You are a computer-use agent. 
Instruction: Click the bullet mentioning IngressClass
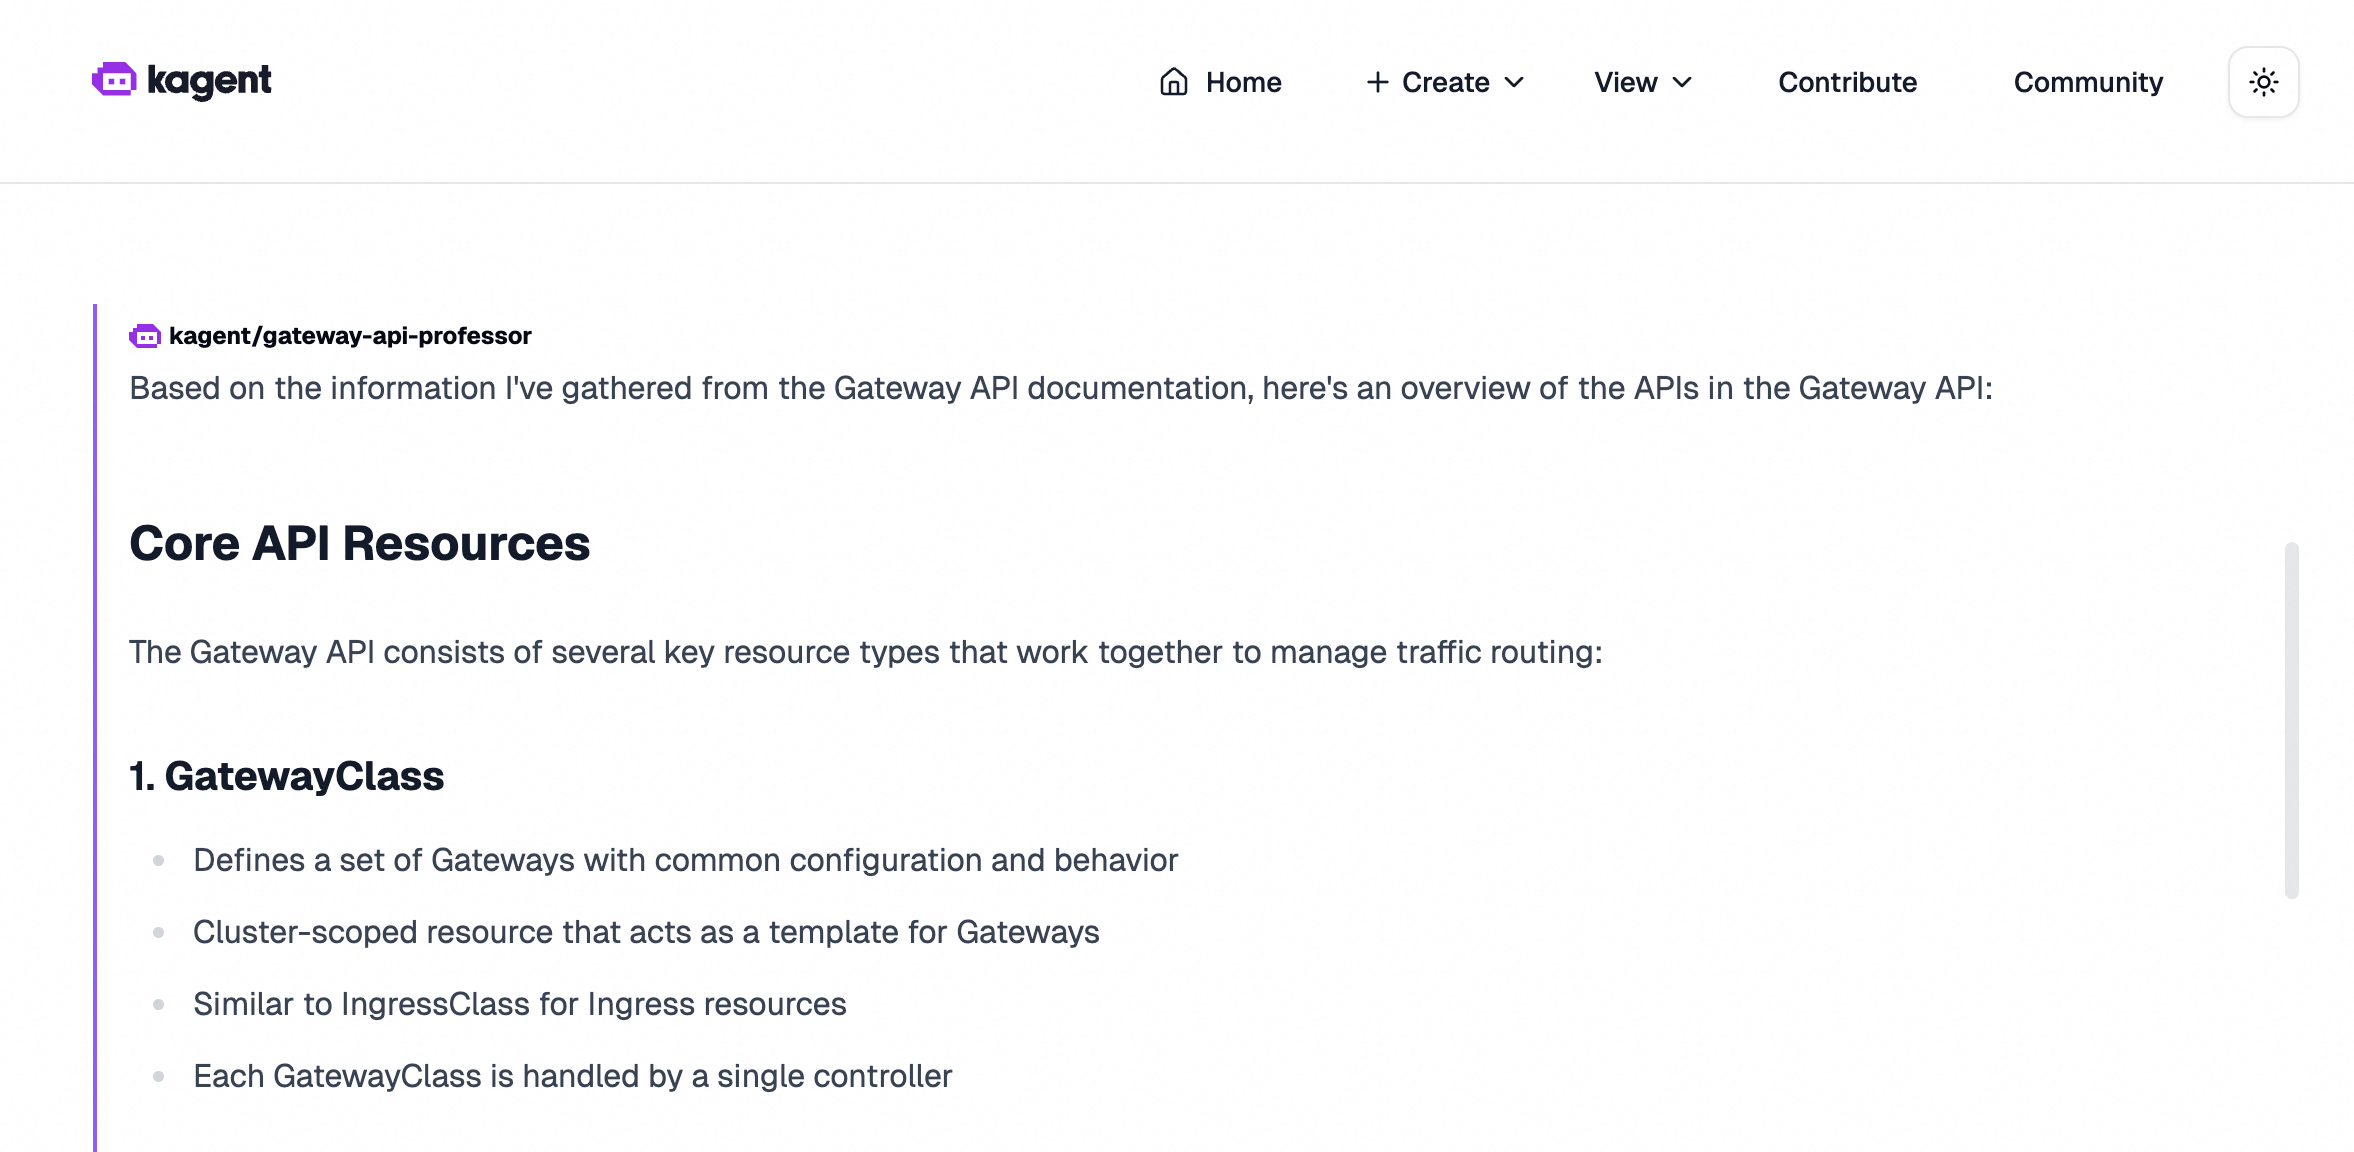tap(519, 1004)
